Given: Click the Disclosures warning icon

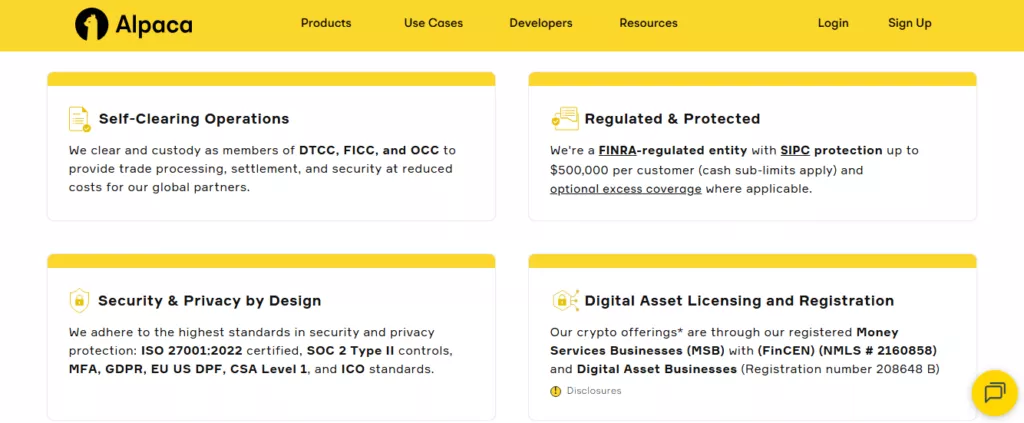Looking at the screenshot, I should click(x=556, y=391).
